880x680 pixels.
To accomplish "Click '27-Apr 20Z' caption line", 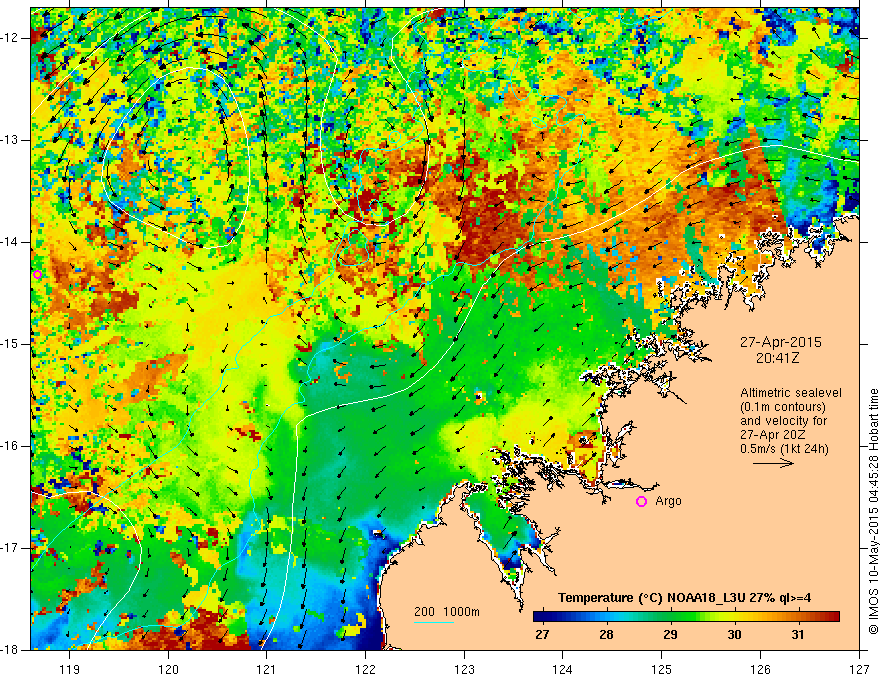I will click(x=773, y=435).
